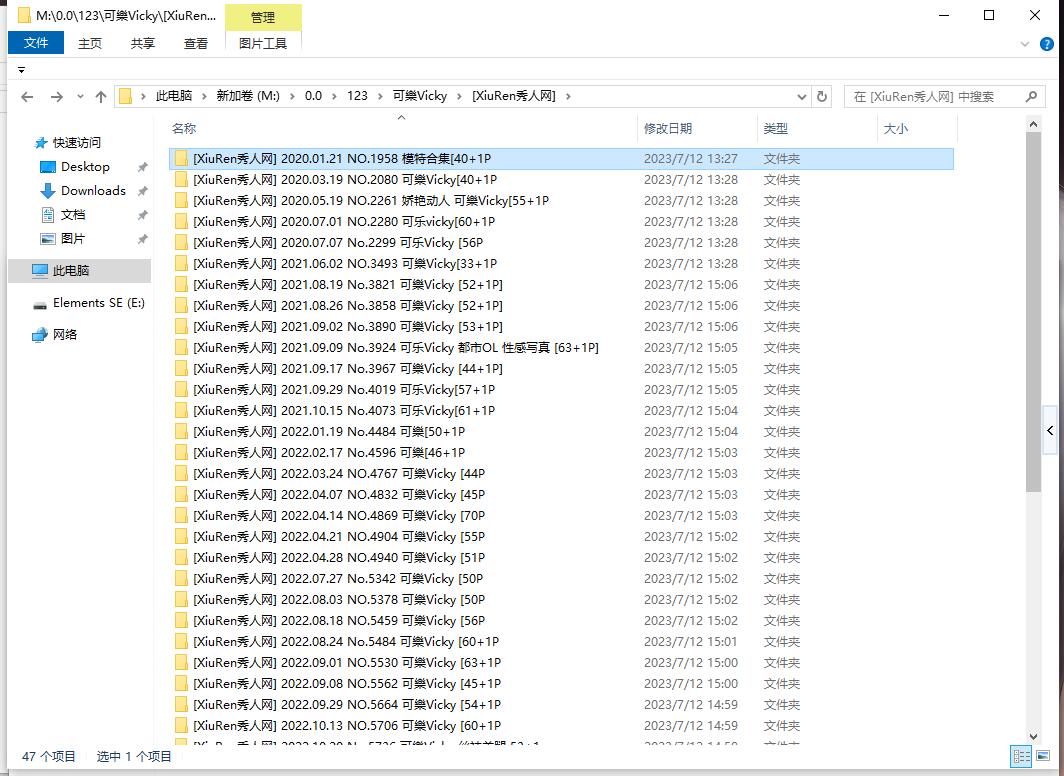The height and width of the screenshot is (776, 1064).
Task: Click 可樂Vicky breadcrumb in address bar
Action: pyautogui.click(x=420, y=96)
